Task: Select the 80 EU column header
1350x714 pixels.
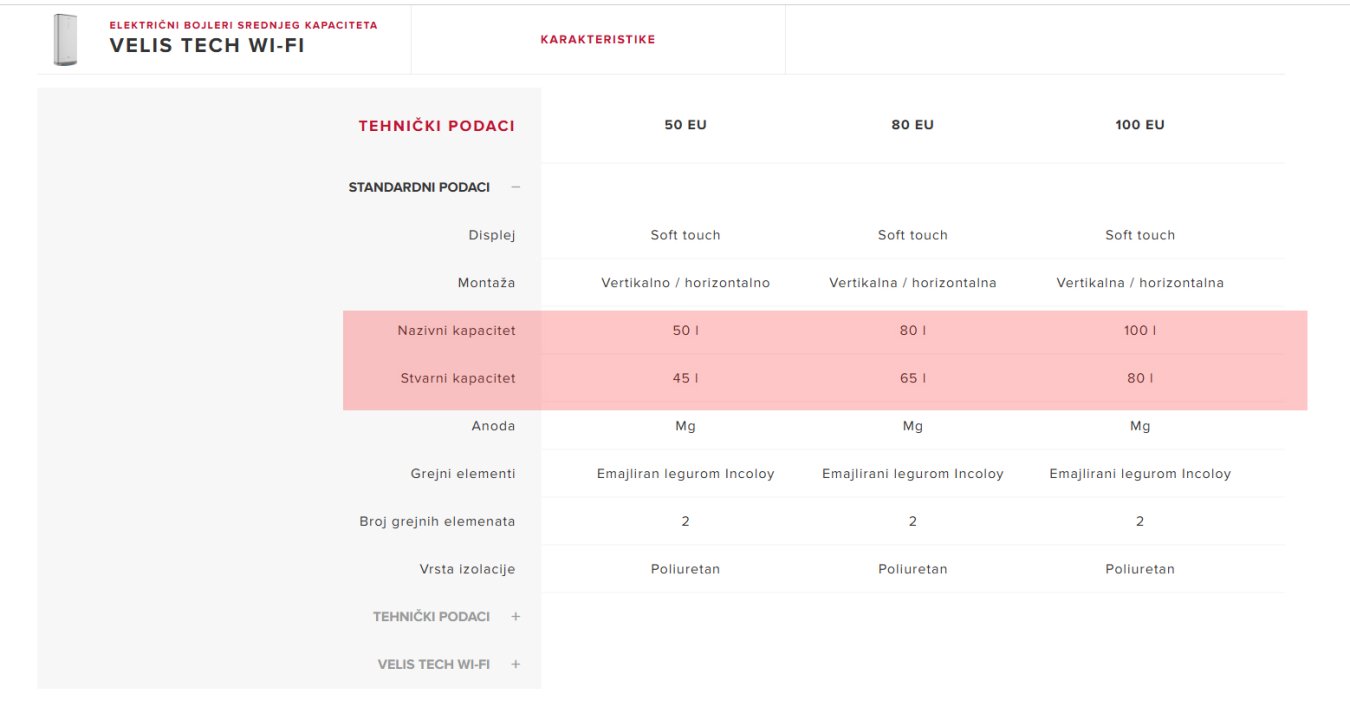Action: [912, 125]
